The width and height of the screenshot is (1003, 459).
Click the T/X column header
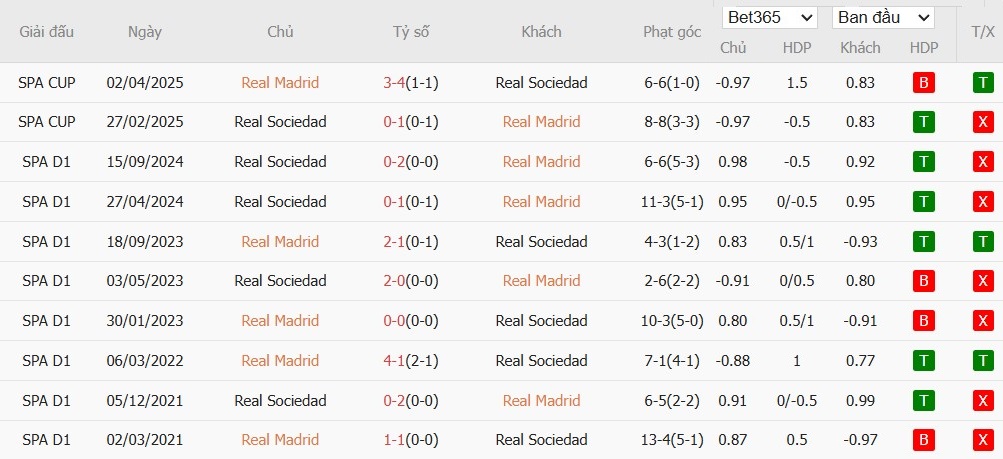(982, 32)
